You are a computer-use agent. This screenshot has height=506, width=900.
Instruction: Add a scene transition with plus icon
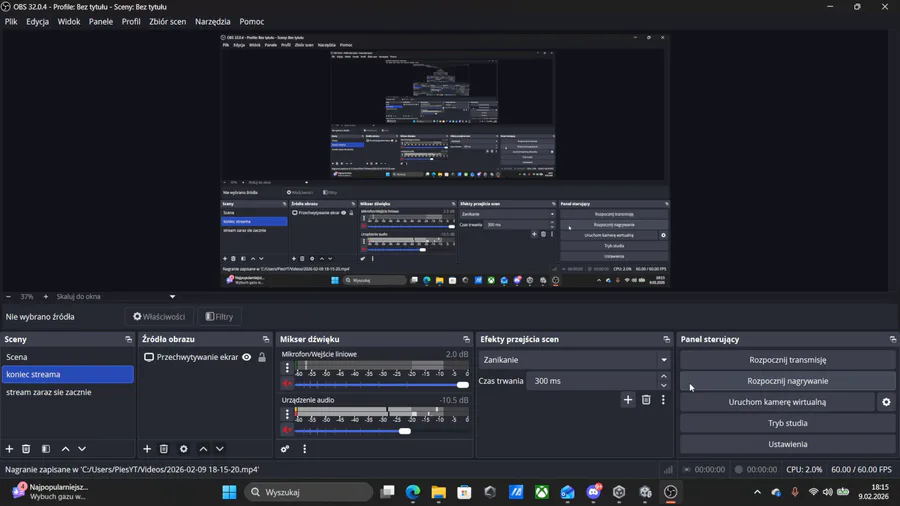tap(628, 400)
